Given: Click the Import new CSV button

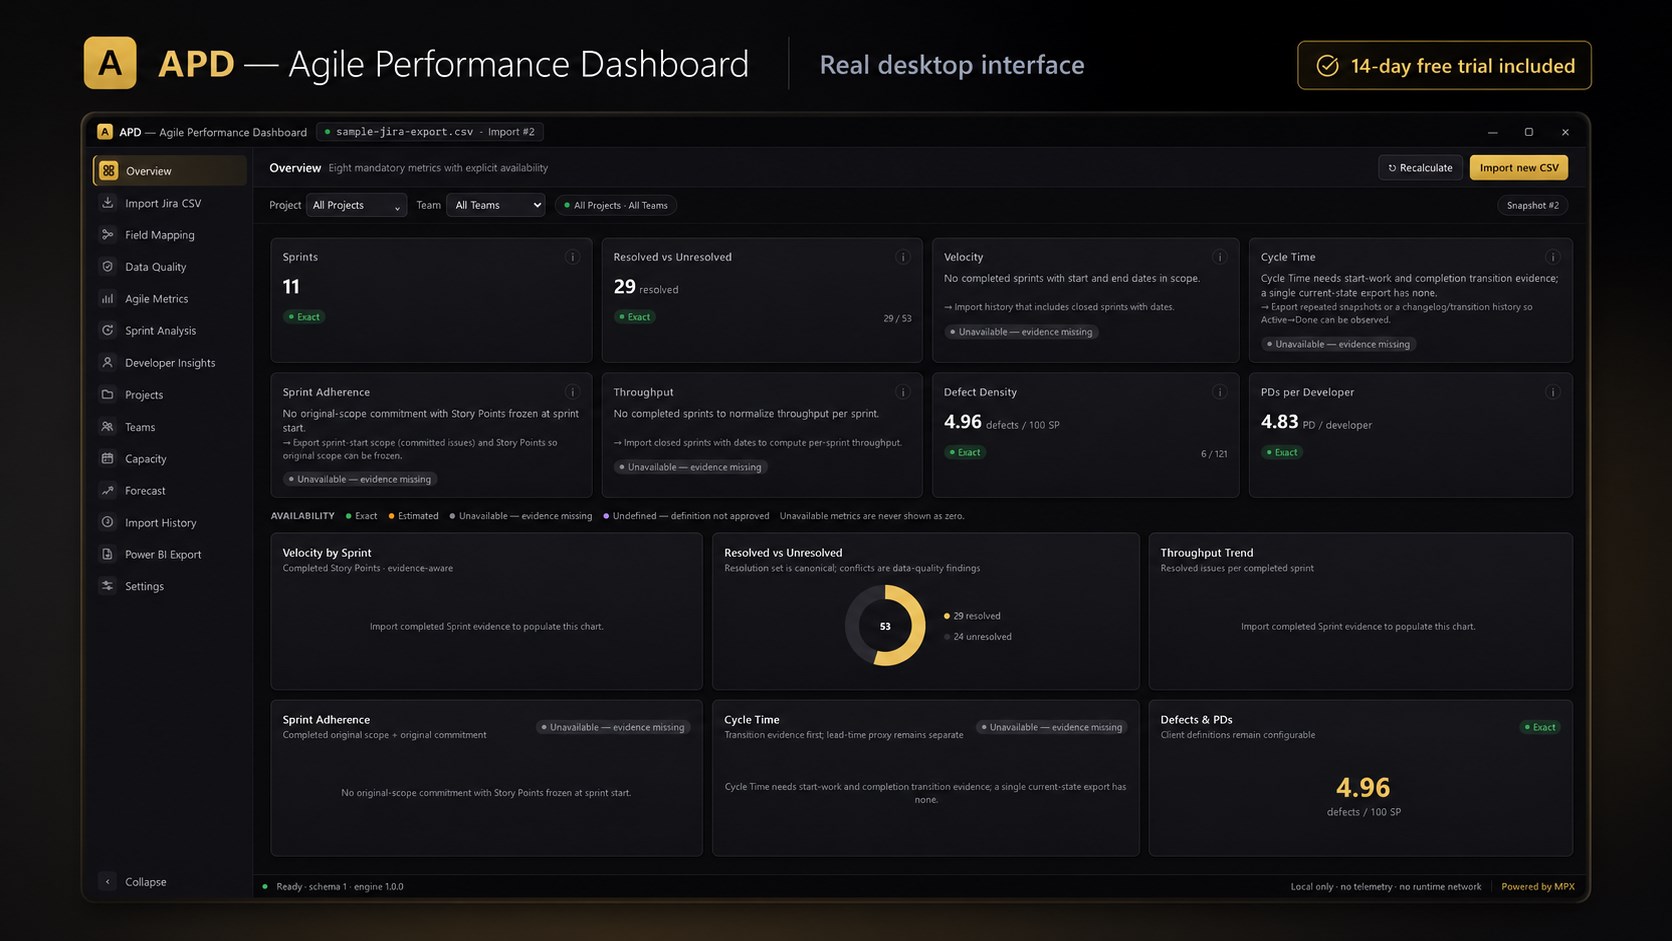Looking at the screenshot, I should pos(1518,168).
